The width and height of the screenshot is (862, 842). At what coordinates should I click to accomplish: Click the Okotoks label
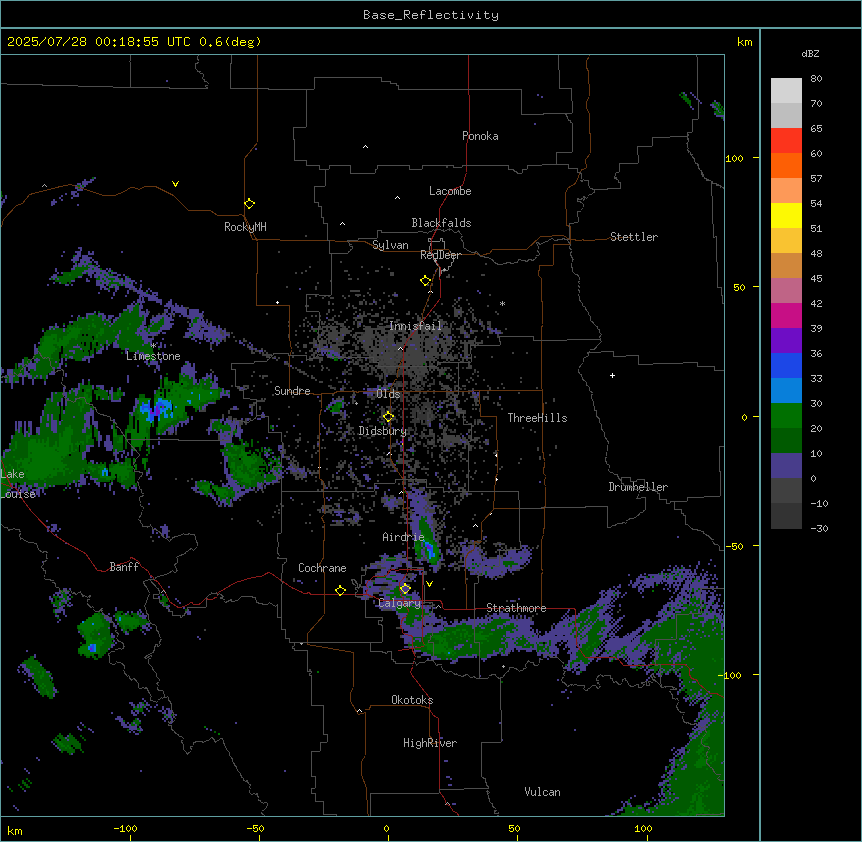[412, 700]
